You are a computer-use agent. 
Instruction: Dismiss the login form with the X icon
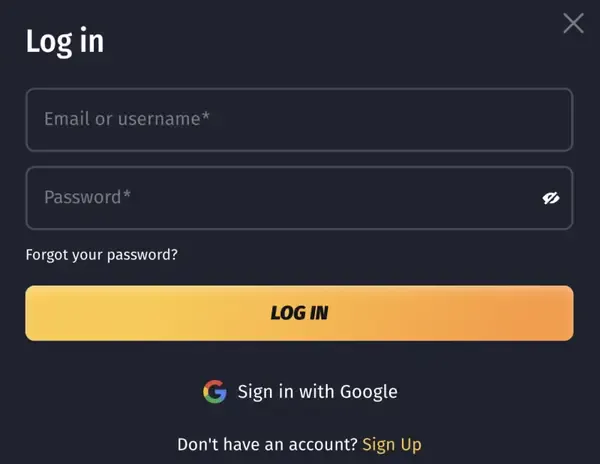573,23
